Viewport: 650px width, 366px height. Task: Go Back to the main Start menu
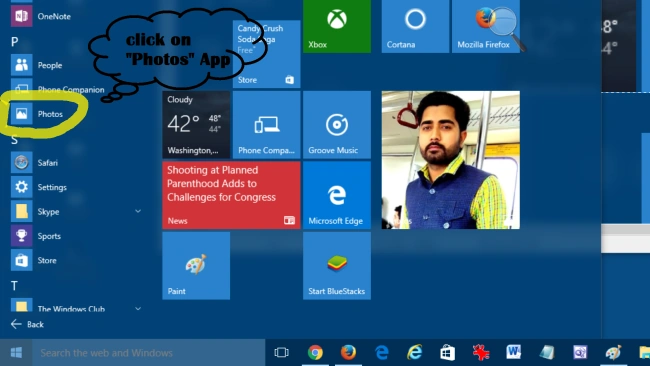point(27,324)
